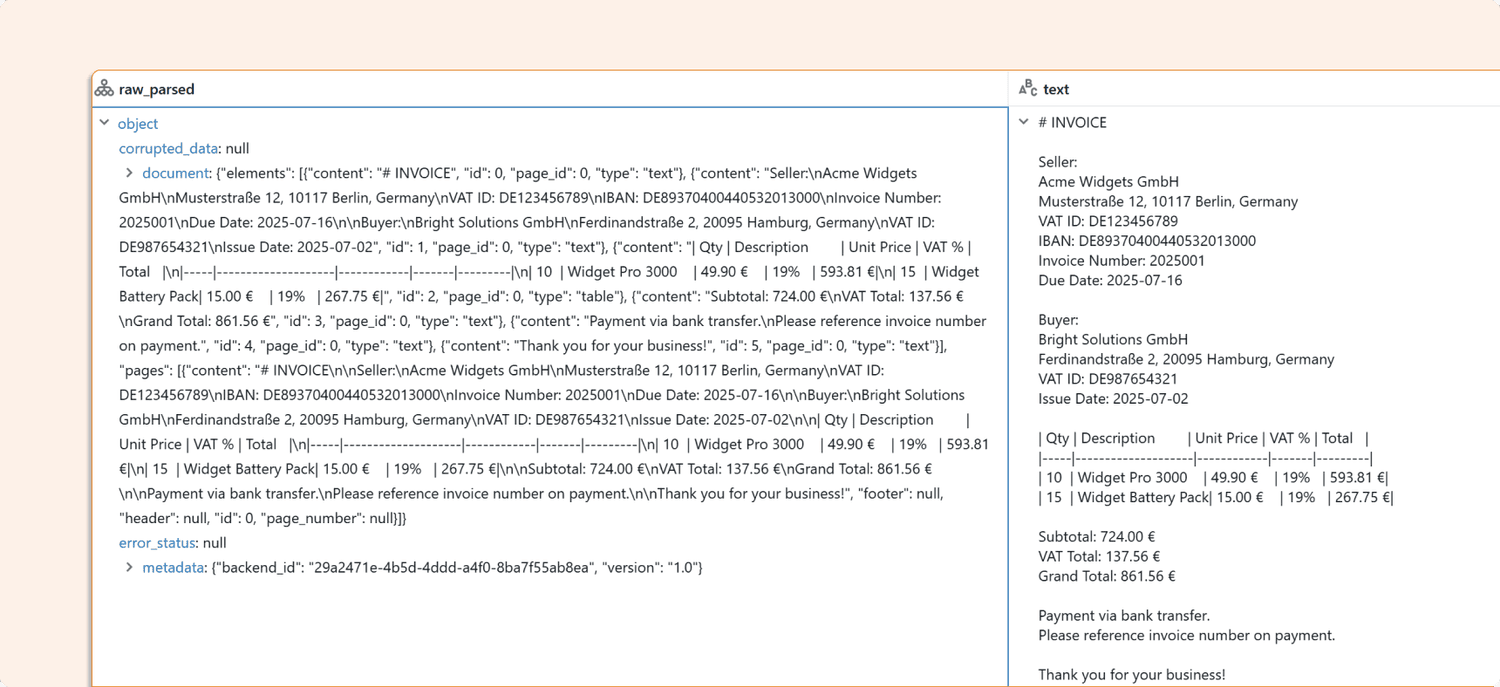Select the raw_parsed column header
Viewport: 1500px width, 687px height.
(157, 88)
